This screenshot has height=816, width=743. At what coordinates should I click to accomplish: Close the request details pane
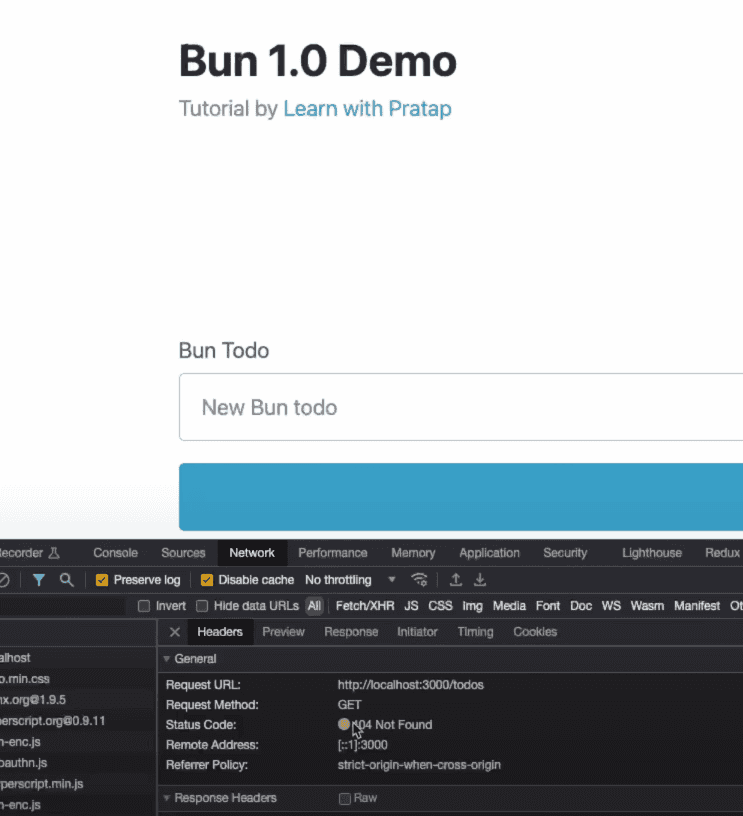click(x=175, y=632)
